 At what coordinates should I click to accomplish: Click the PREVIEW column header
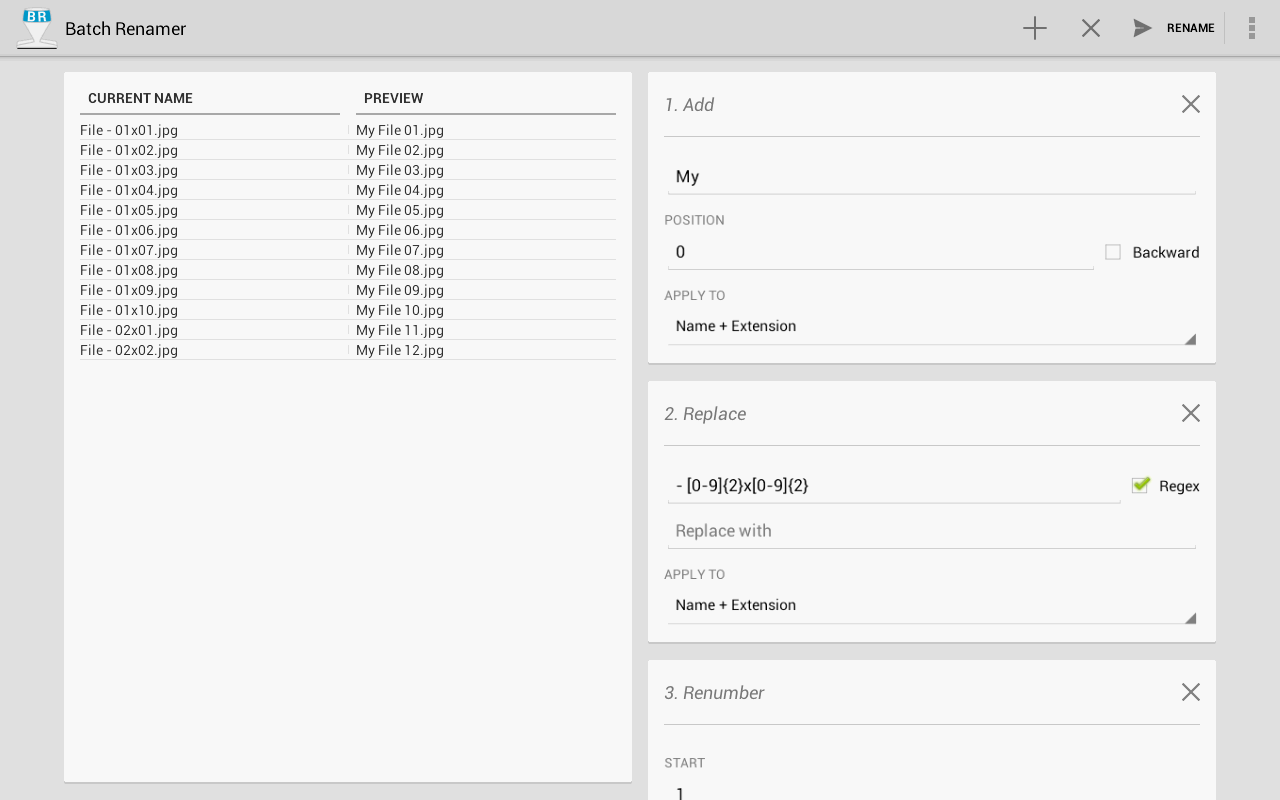pyautogui.click(x=393, y=98)
